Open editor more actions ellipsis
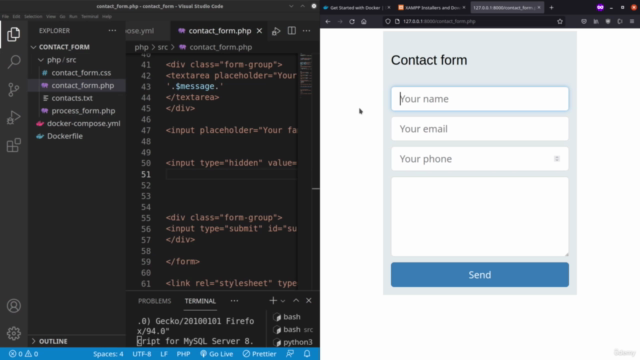 [307, 31]
